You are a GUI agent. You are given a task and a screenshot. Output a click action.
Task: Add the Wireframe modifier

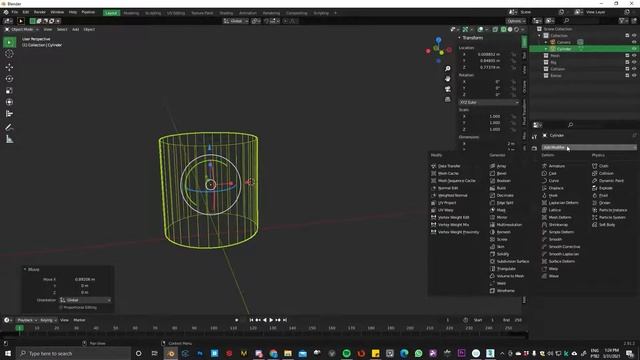(505, 291)
